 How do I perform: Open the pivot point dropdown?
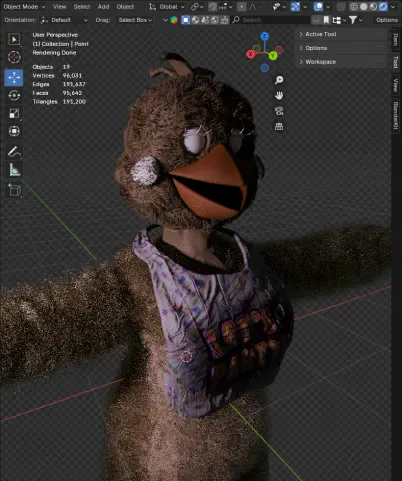tap(197, 7)
